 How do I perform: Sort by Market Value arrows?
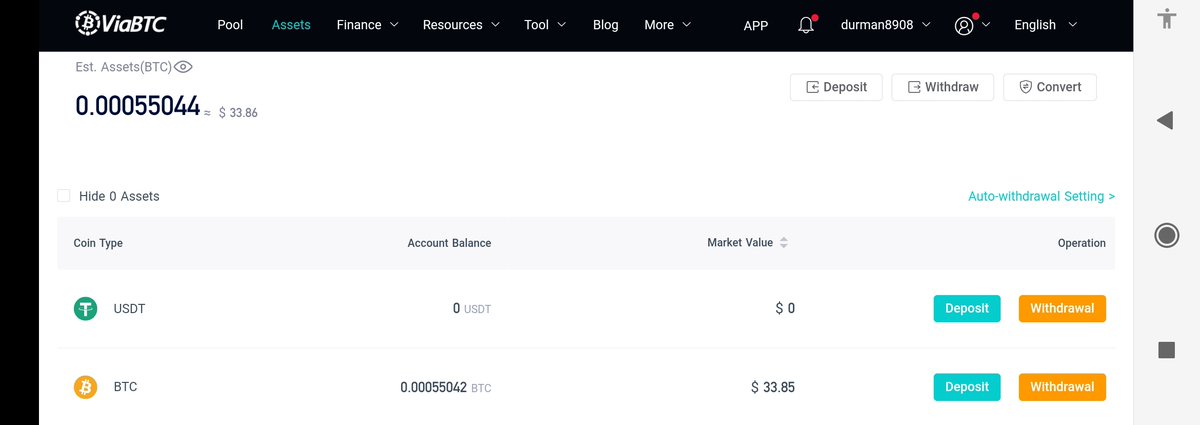click(784, 243)
